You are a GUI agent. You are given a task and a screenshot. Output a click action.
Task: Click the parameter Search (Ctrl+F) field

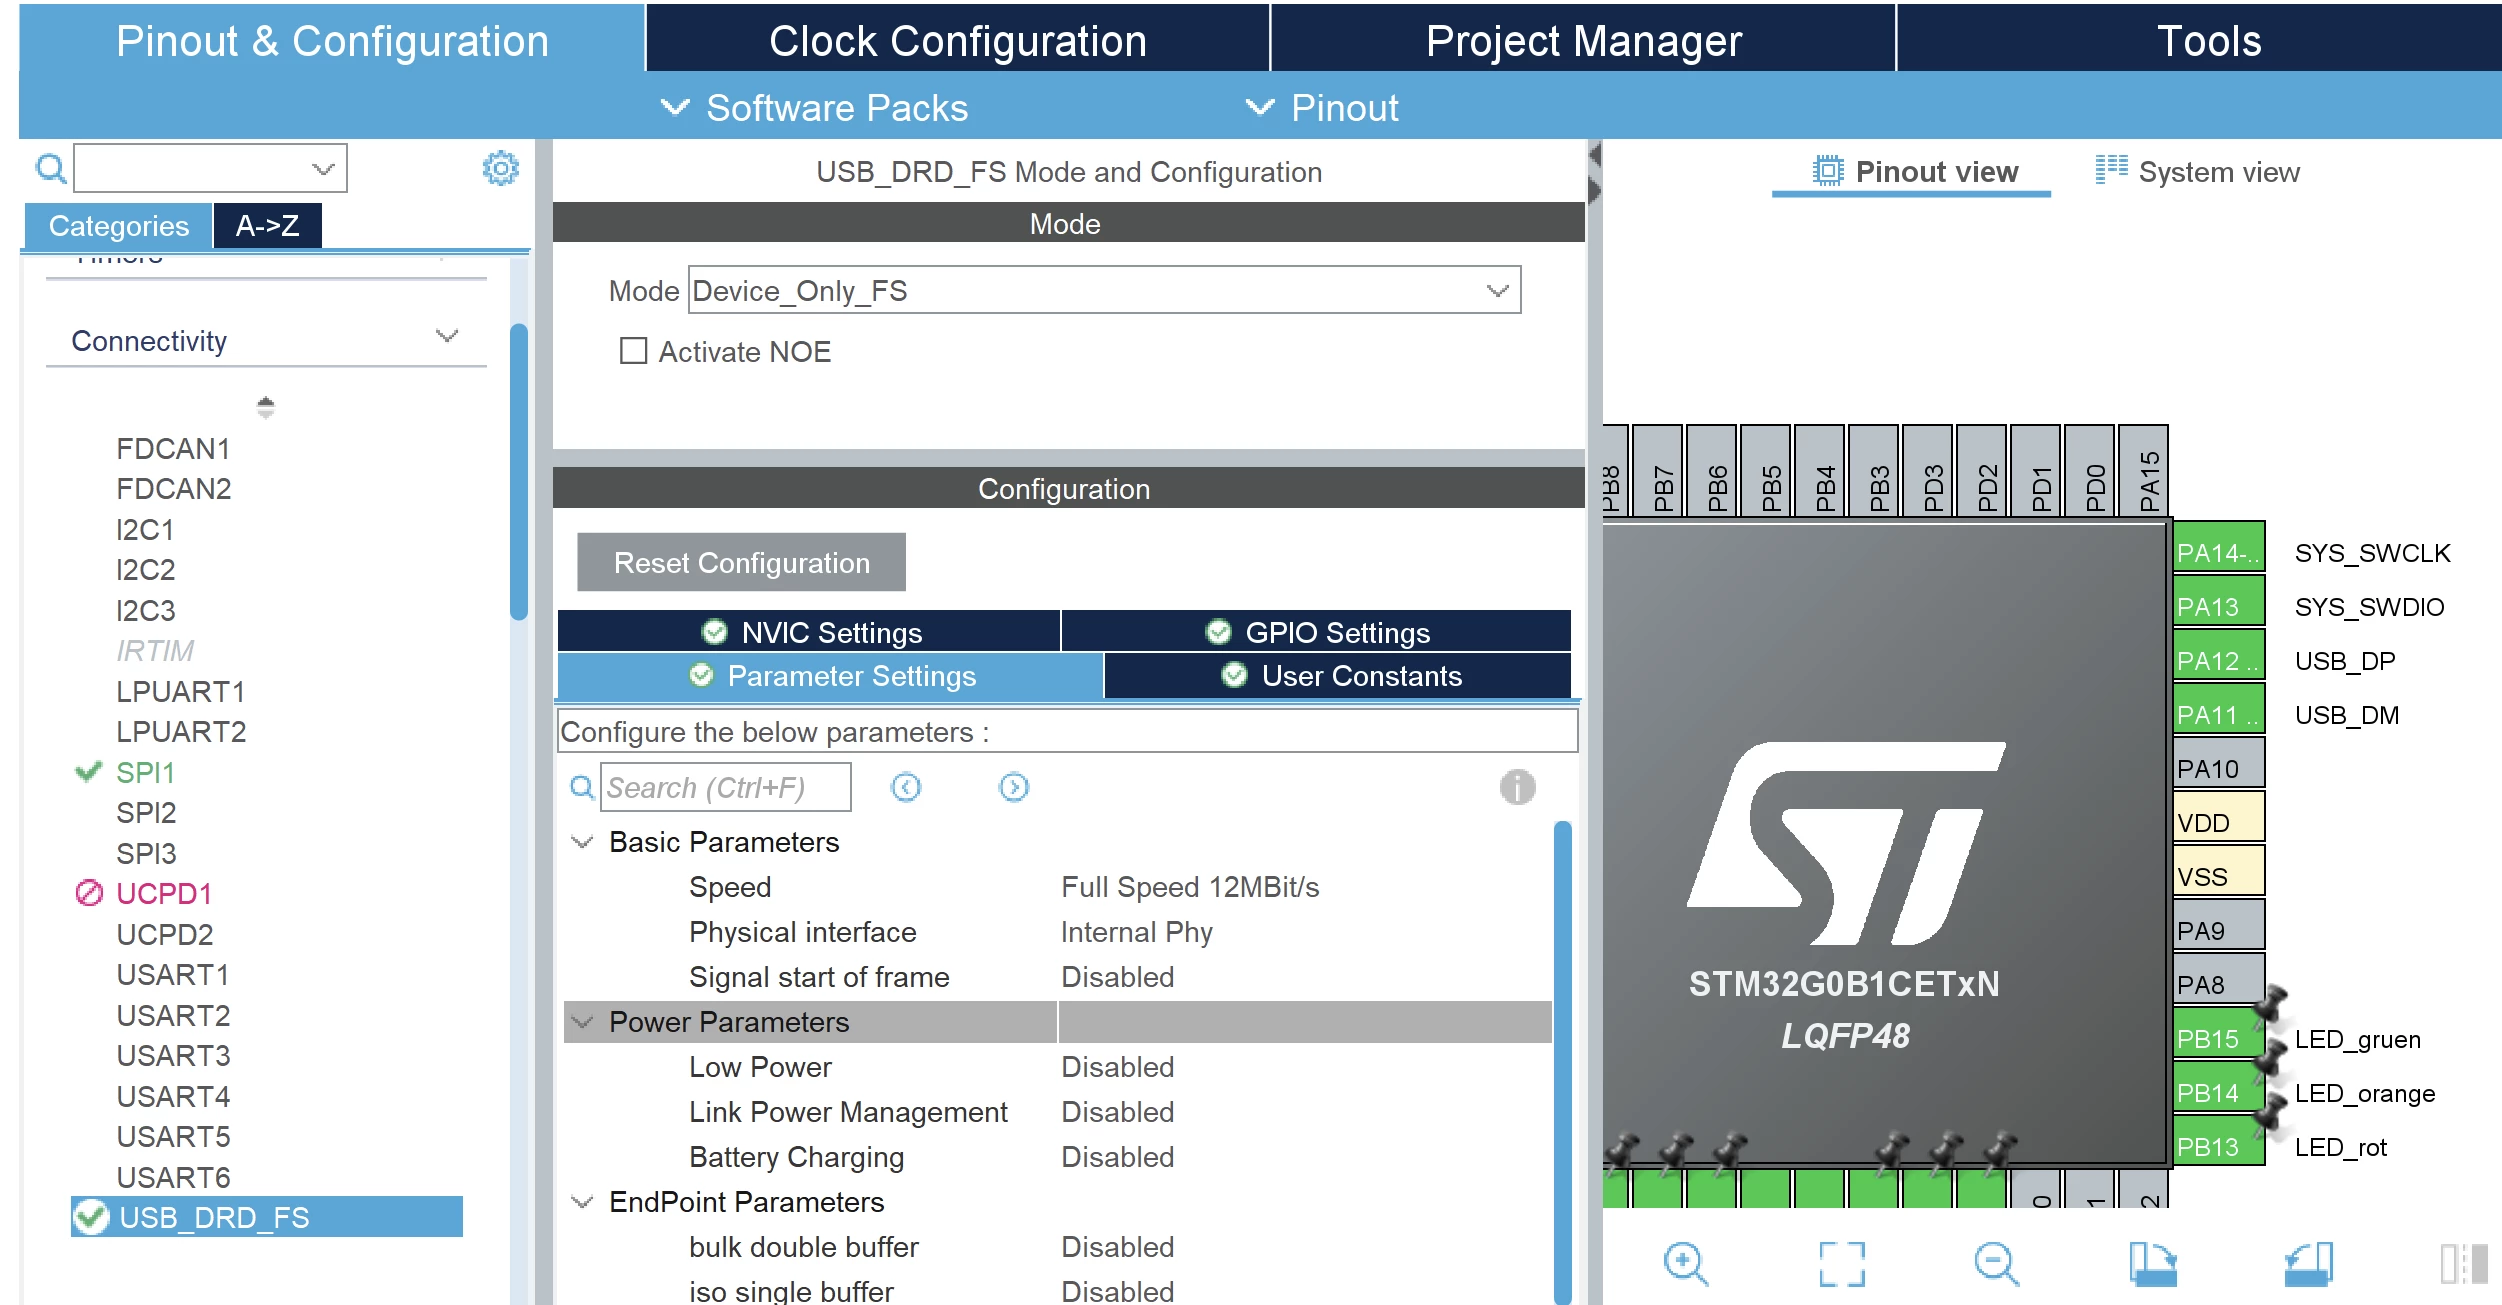[726, 788]
